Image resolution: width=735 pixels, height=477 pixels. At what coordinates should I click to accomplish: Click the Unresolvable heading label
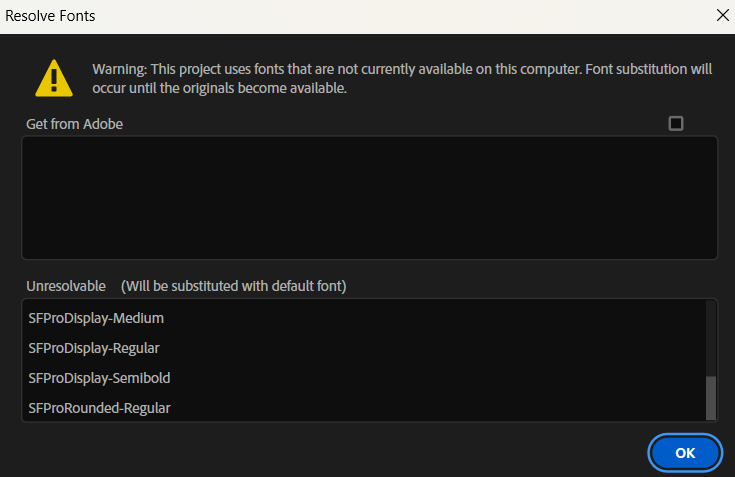66,286
